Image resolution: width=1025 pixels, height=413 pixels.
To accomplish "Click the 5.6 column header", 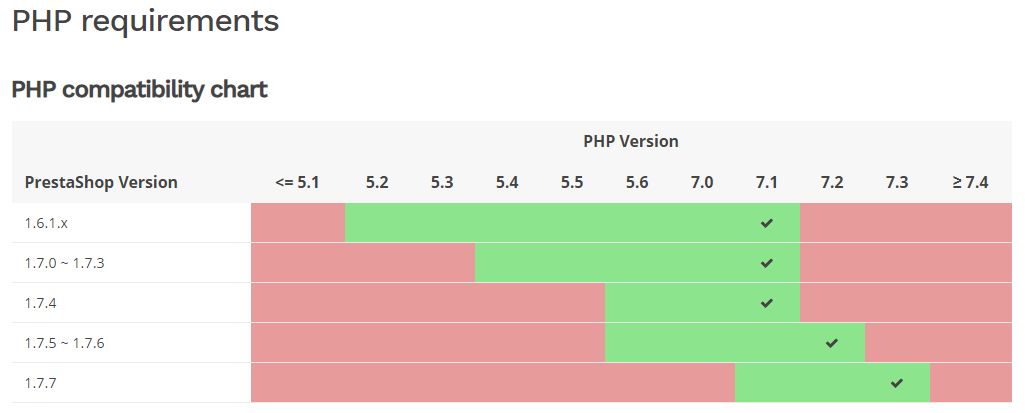I will tap(637, 182).
